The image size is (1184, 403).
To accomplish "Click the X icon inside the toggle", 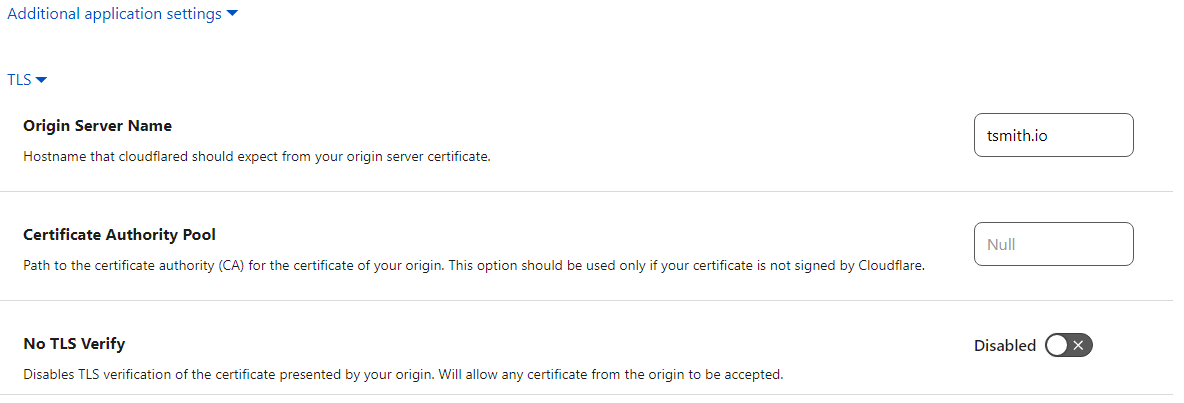I will click(x=1078, y=345).
